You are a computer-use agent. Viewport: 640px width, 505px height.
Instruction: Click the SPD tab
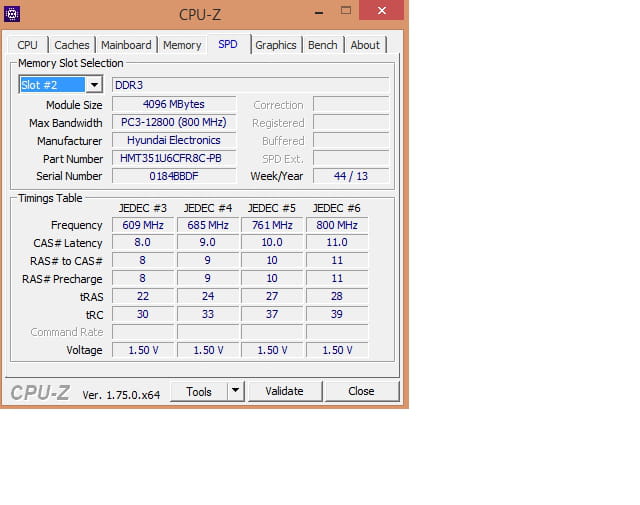click(x=228, y=44)
